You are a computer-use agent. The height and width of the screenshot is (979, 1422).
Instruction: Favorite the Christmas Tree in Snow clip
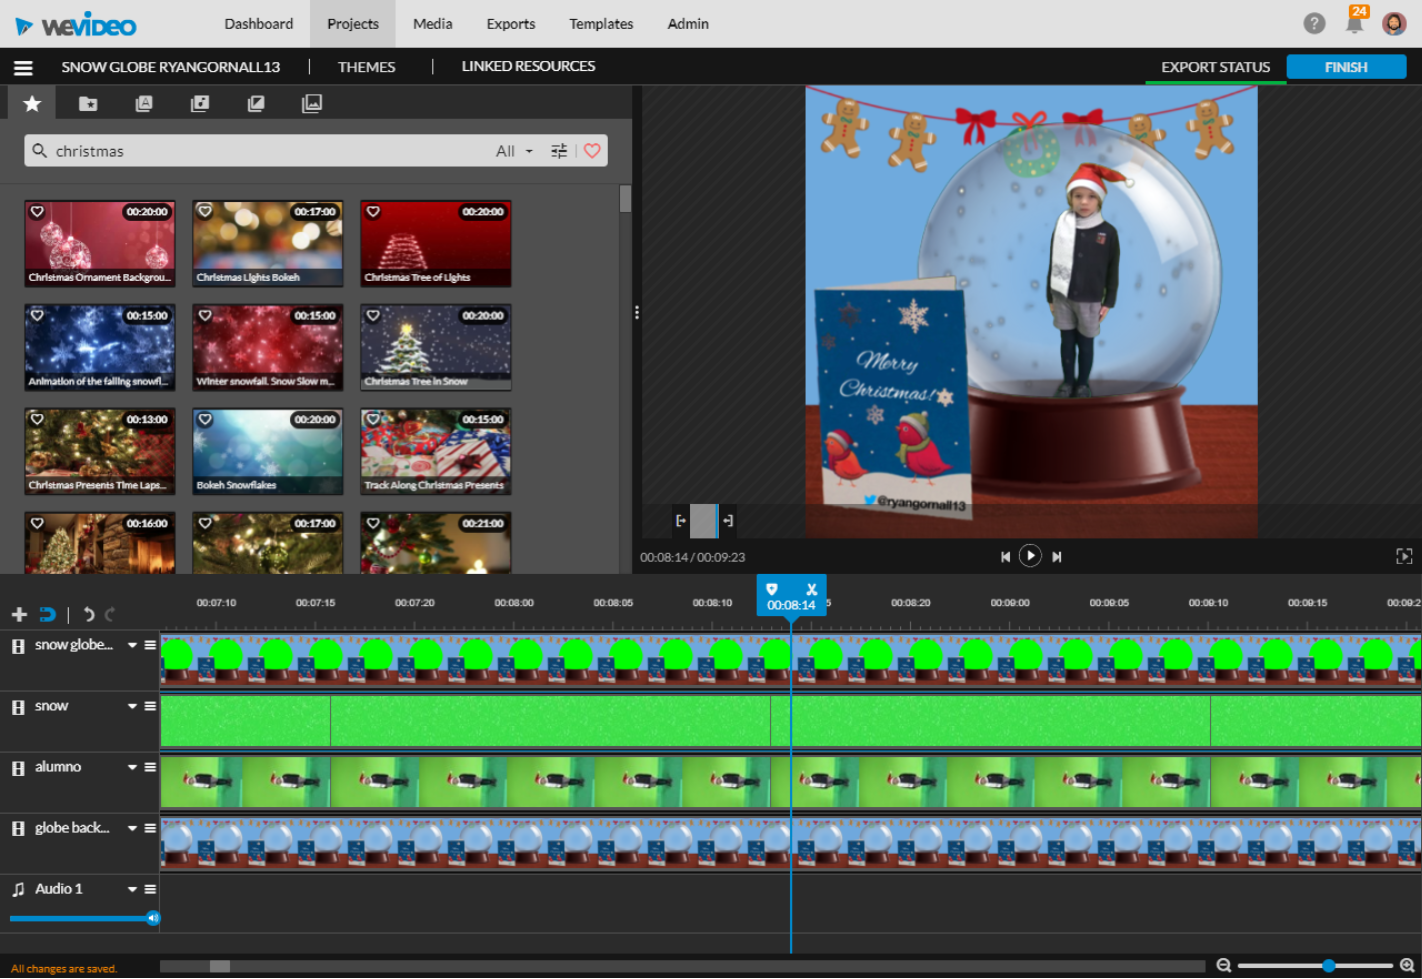(373, 316)
